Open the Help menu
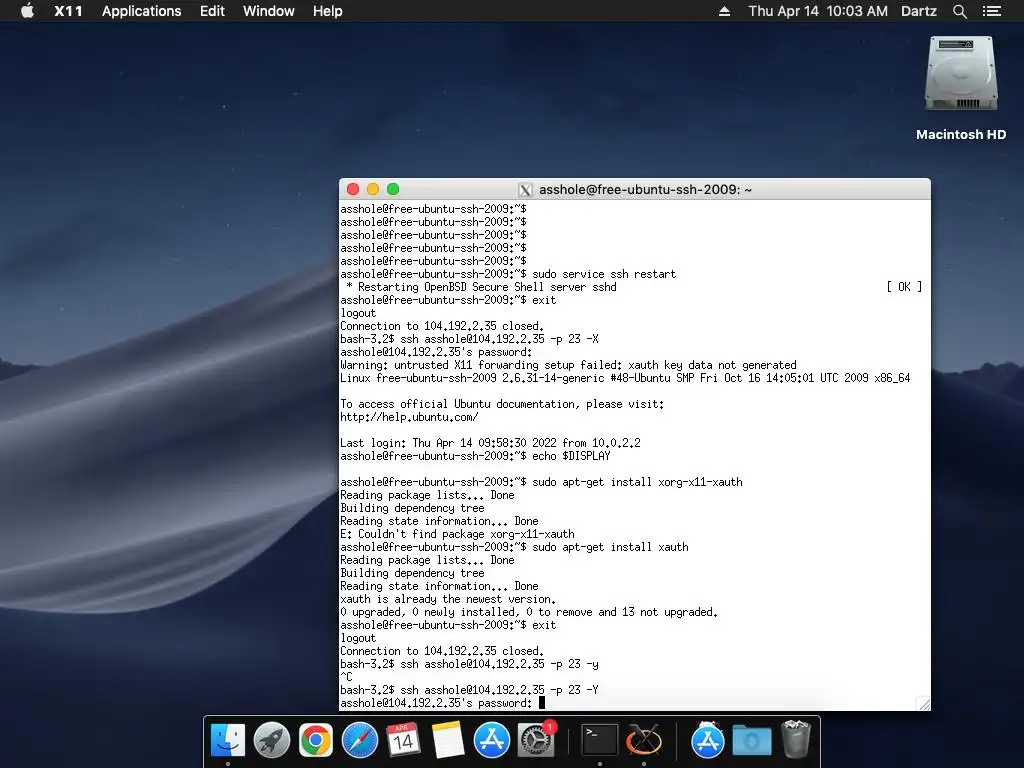This screenshot has width=1024, height=768. click(327, 11)
